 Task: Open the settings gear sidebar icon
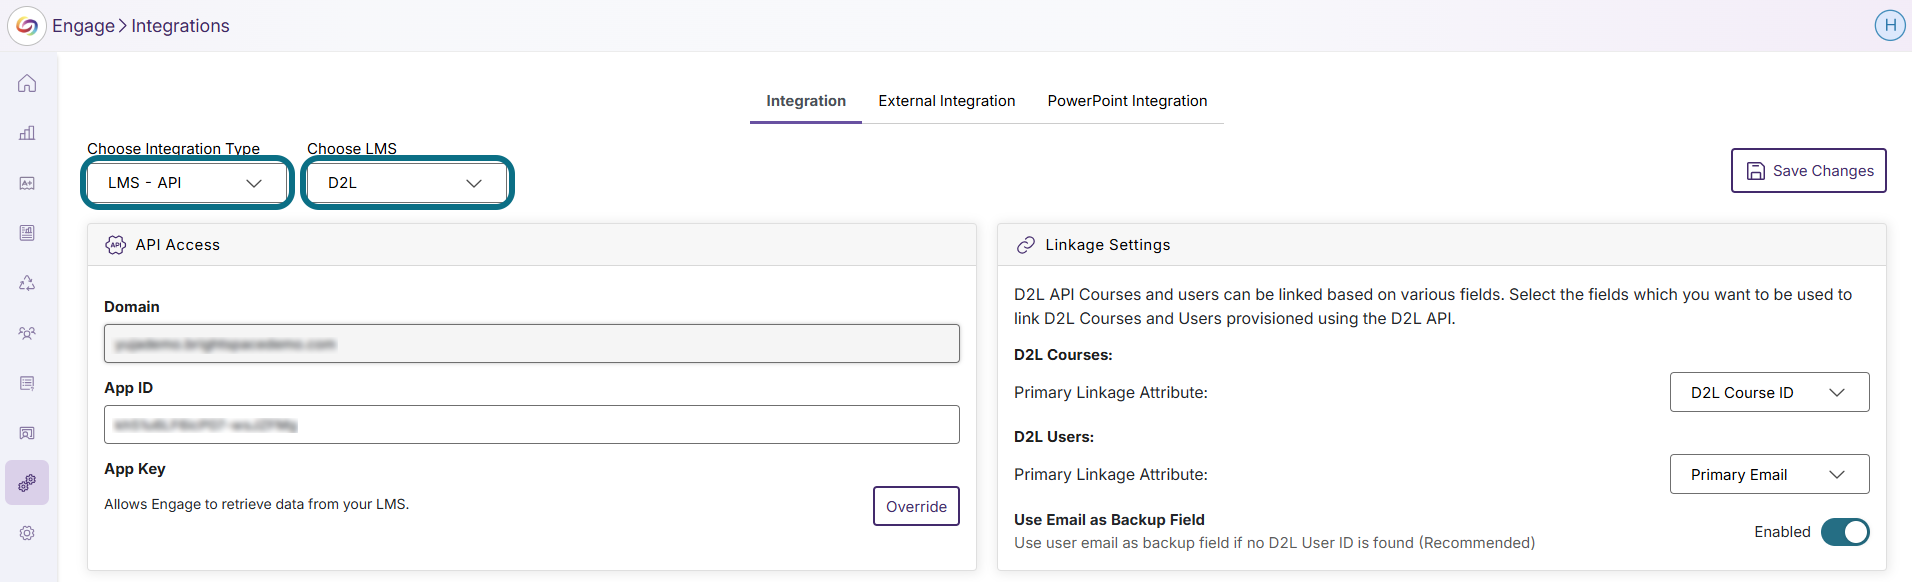27,533
